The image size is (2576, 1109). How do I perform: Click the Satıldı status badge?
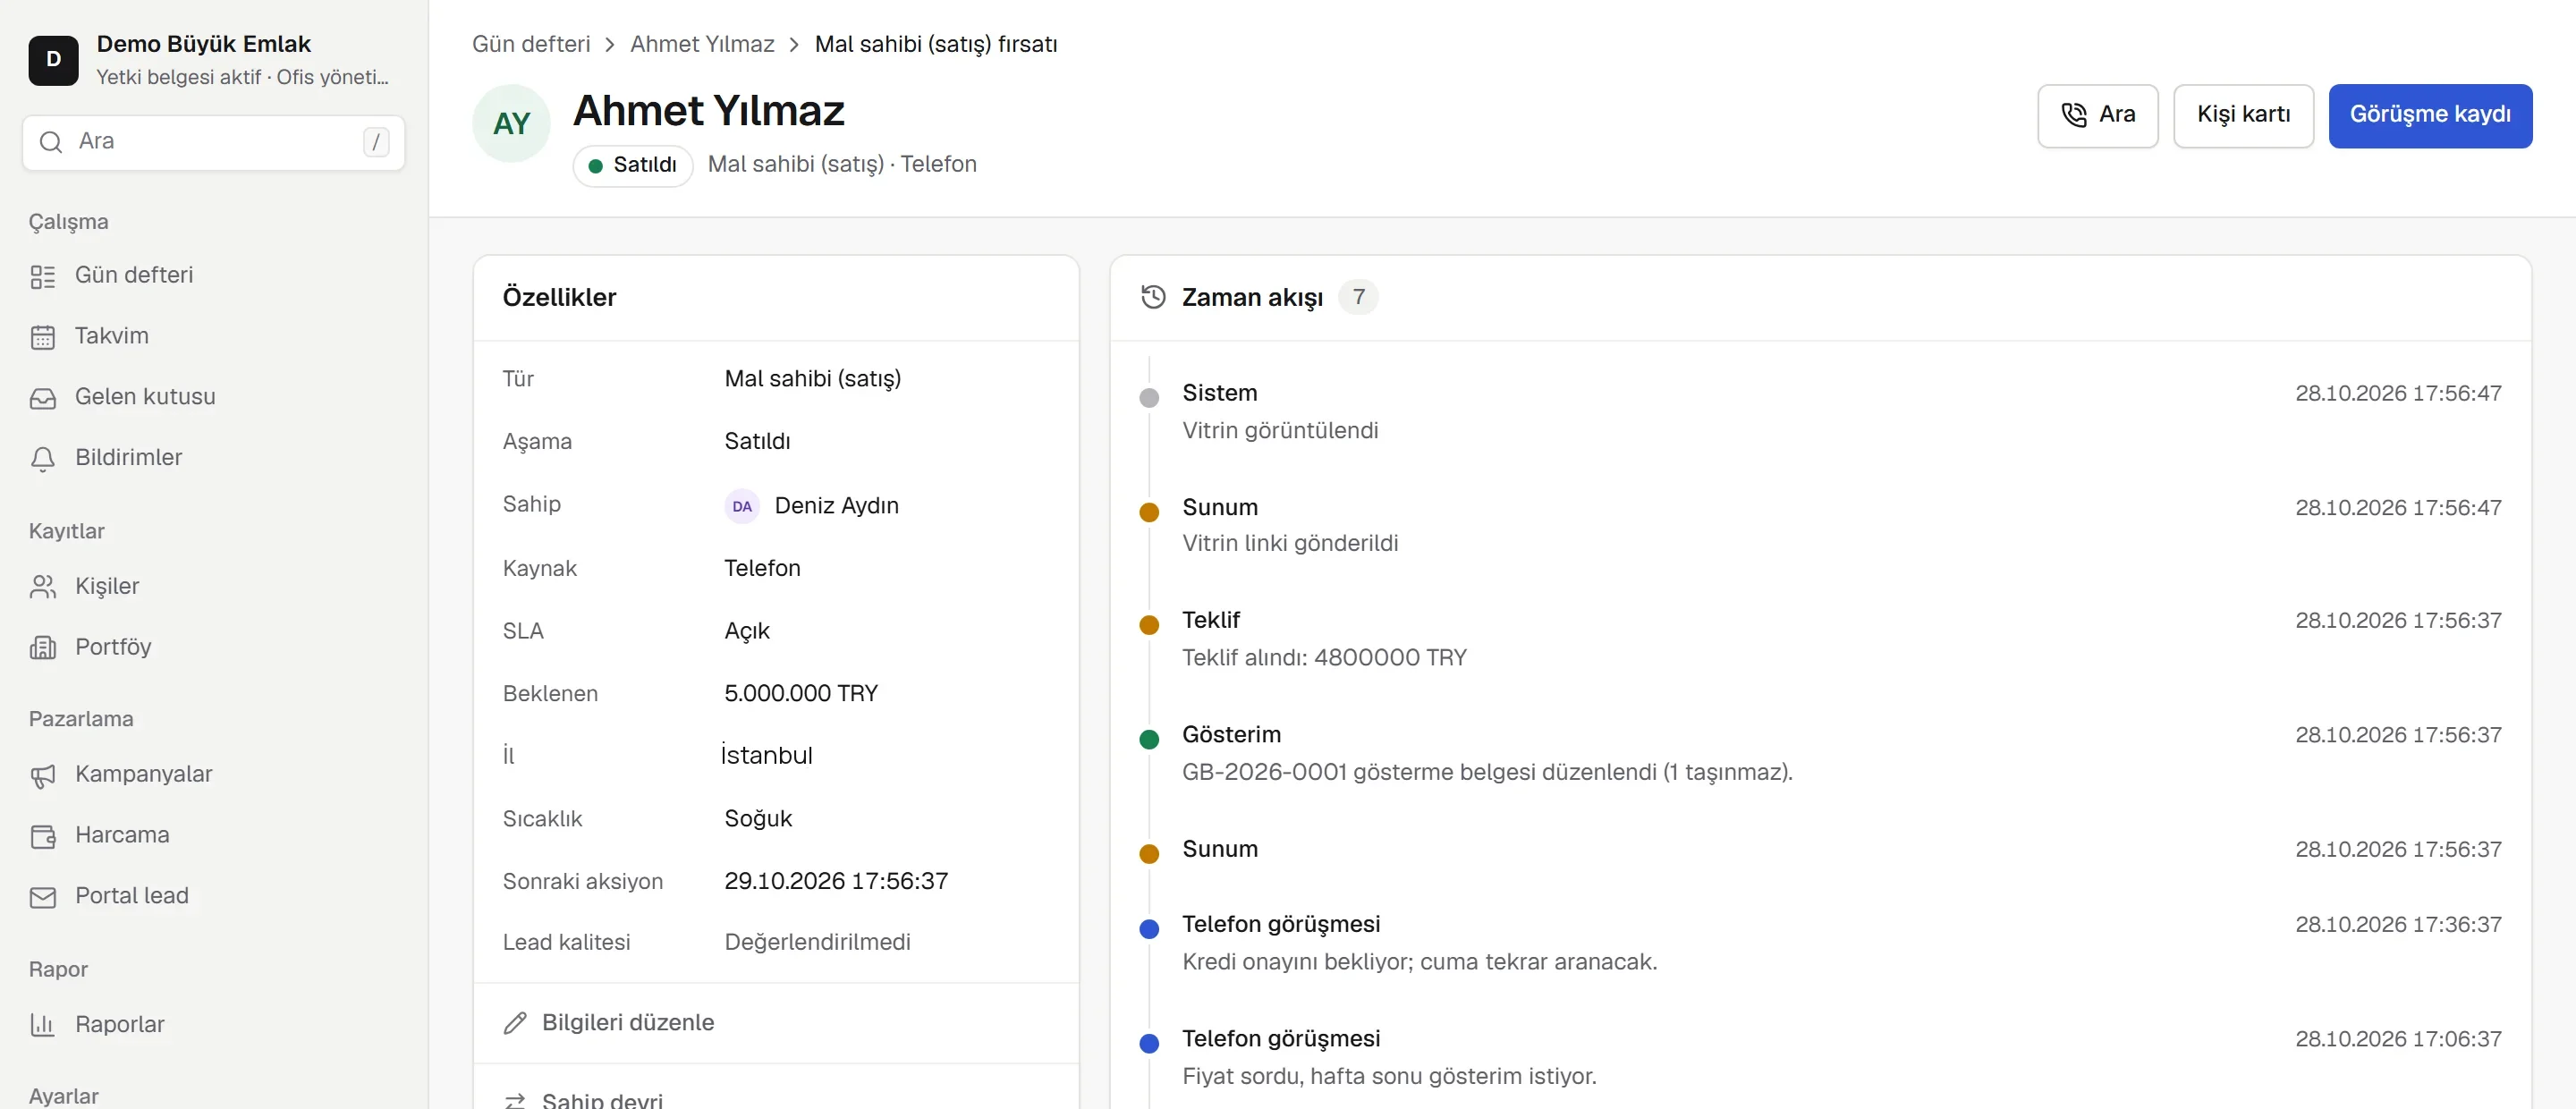point(633,165)
